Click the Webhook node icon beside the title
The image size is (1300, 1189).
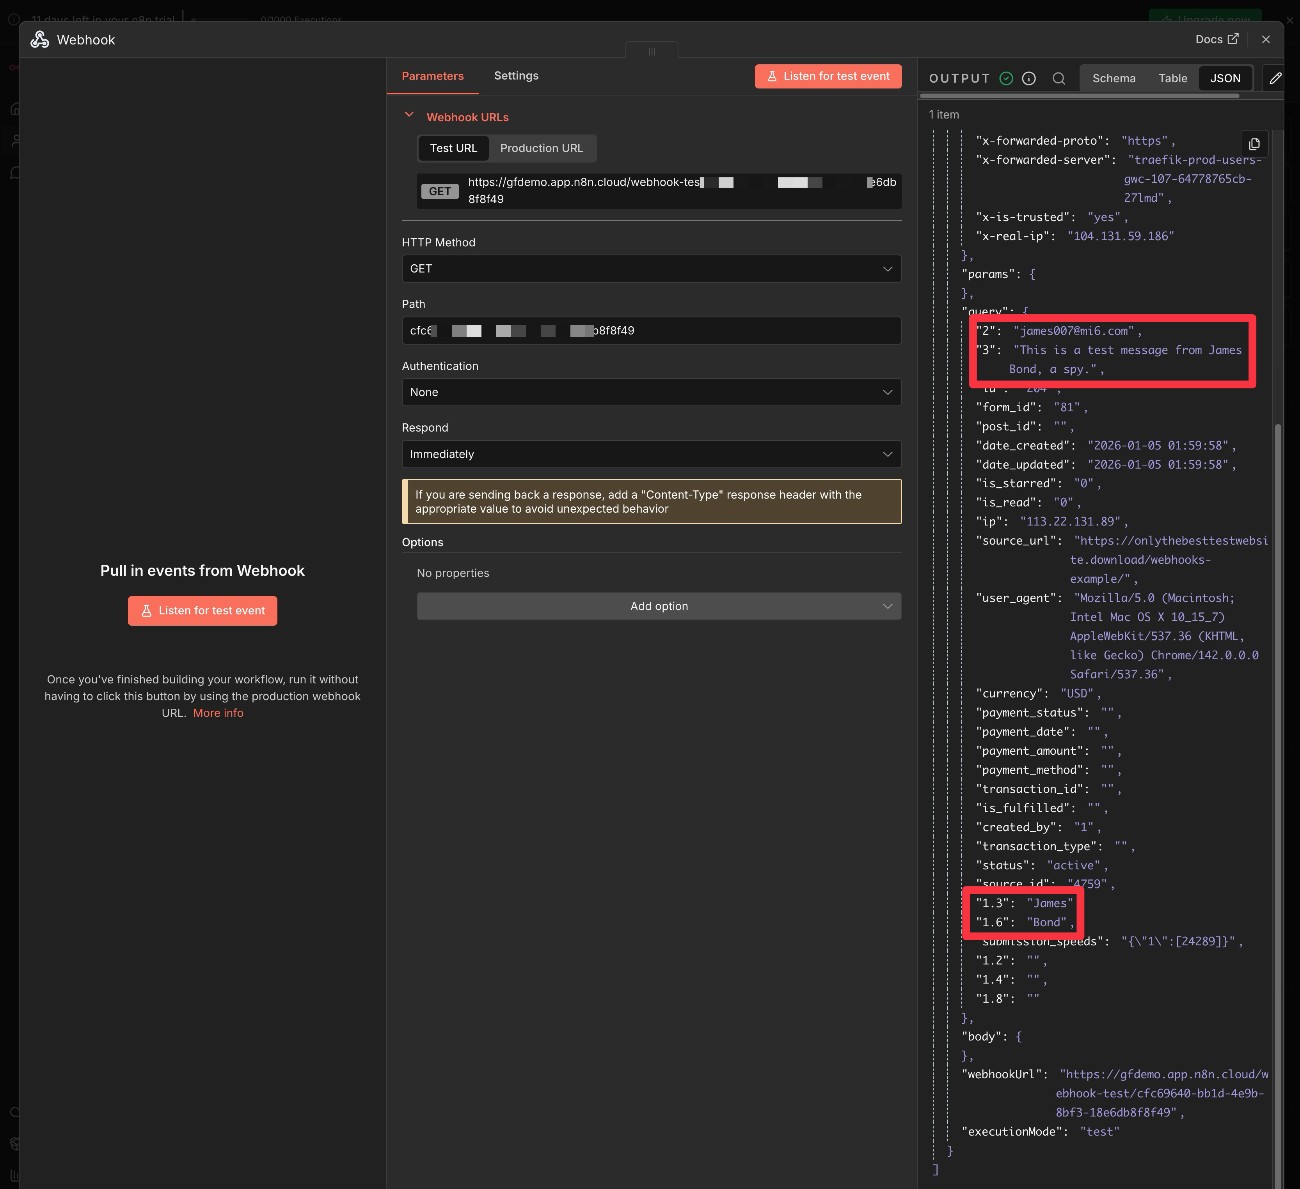39,39
